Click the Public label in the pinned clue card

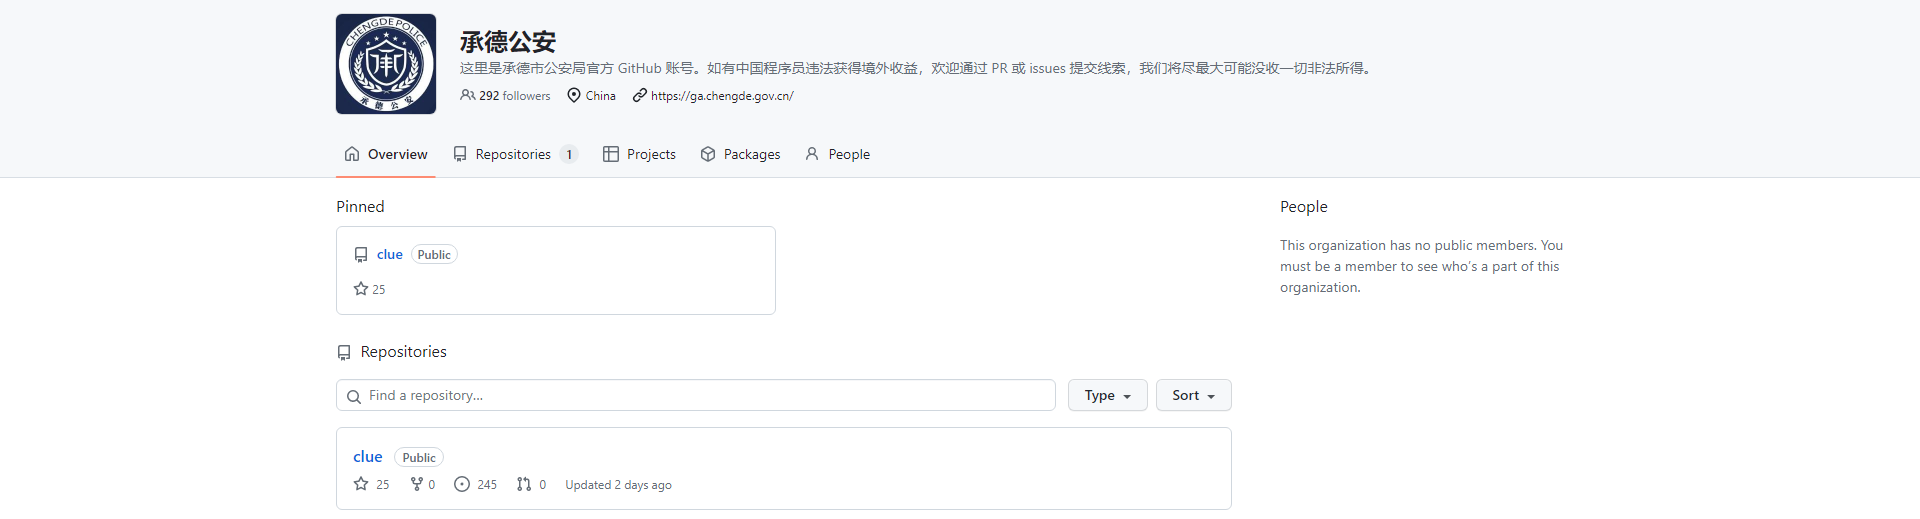(x=434, y=255)
